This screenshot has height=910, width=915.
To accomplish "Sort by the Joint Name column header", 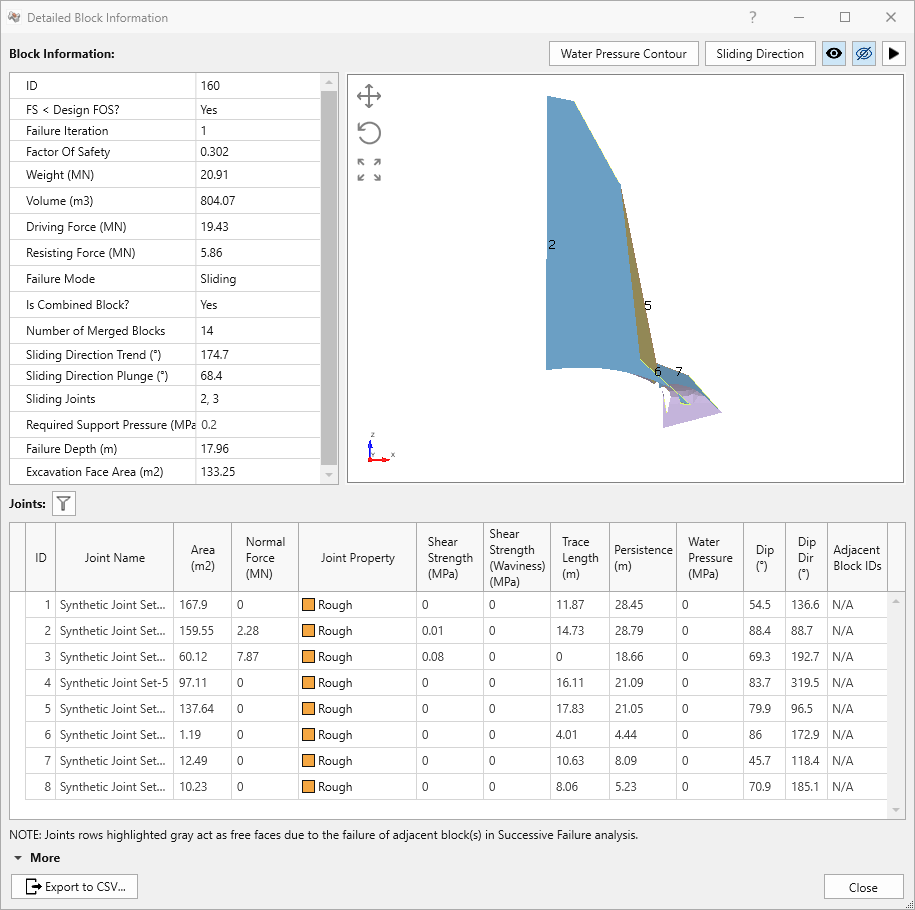I will click(114, 557).
